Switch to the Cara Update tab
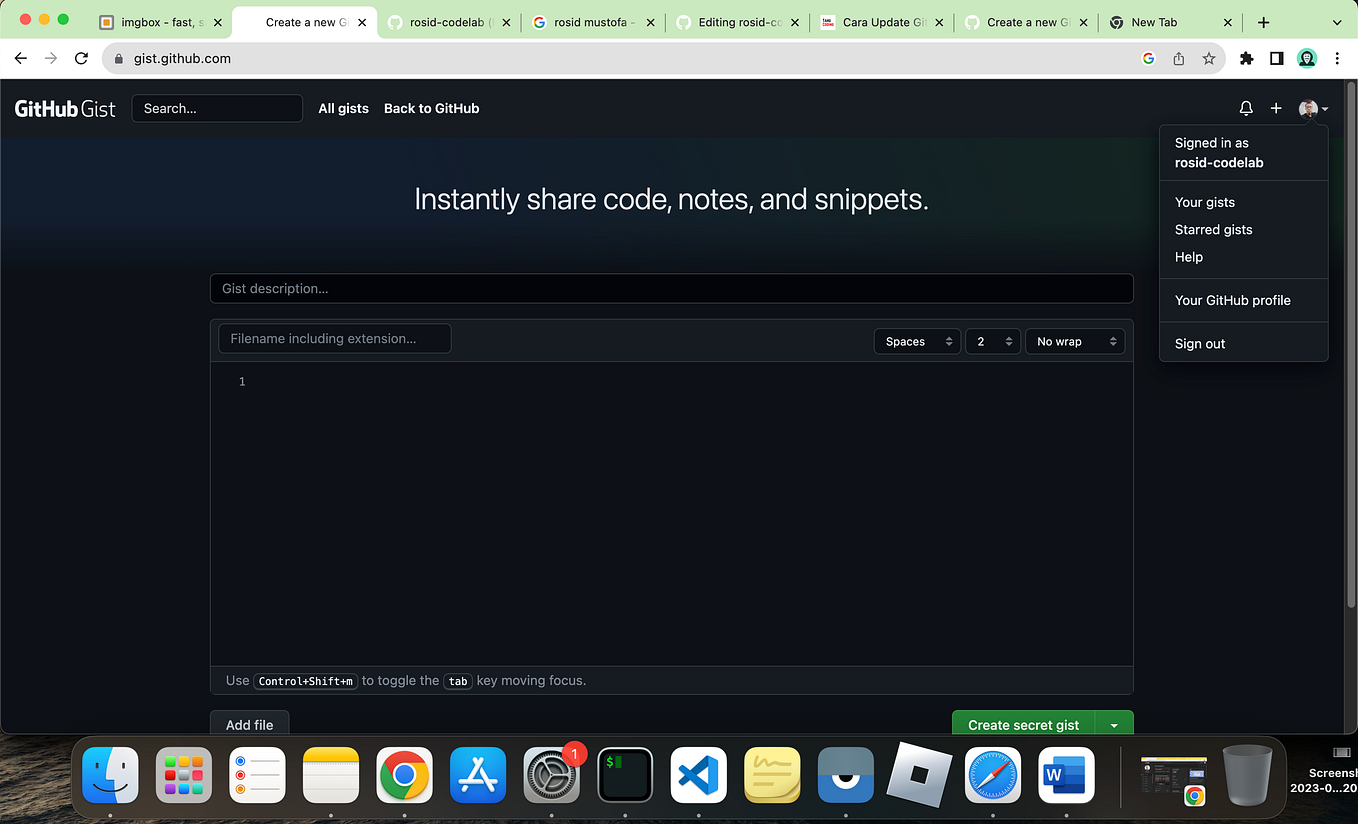This screenshot has height=824, width=1358. 880,21
